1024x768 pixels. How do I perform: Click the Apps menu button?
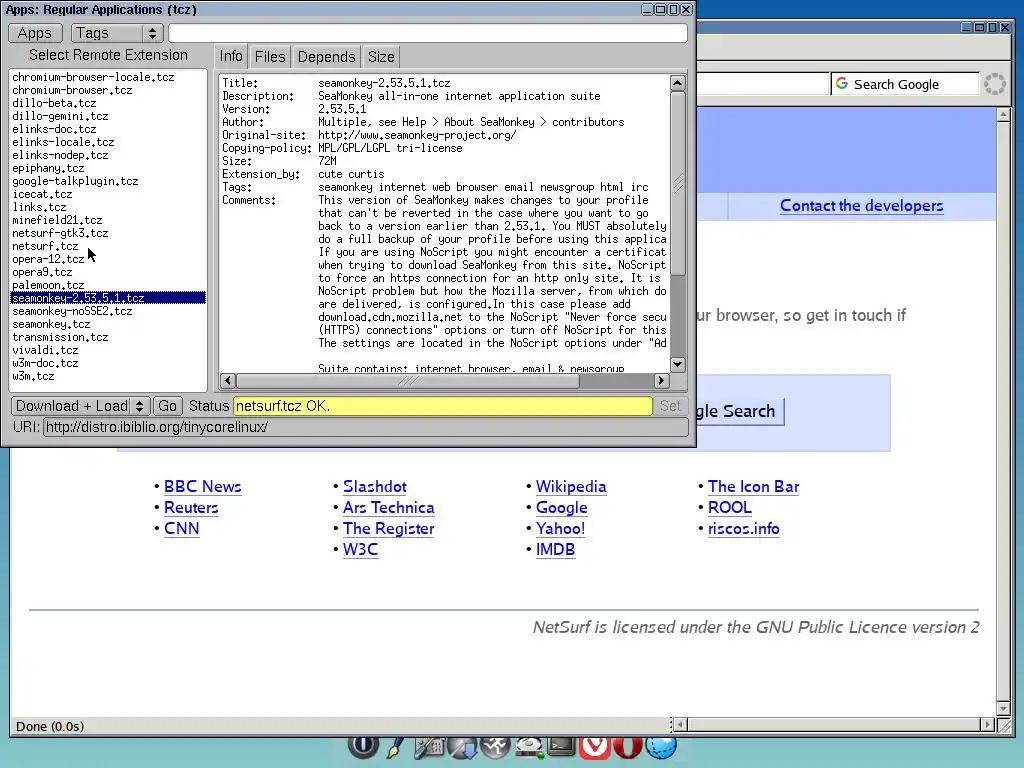[35, 33]
